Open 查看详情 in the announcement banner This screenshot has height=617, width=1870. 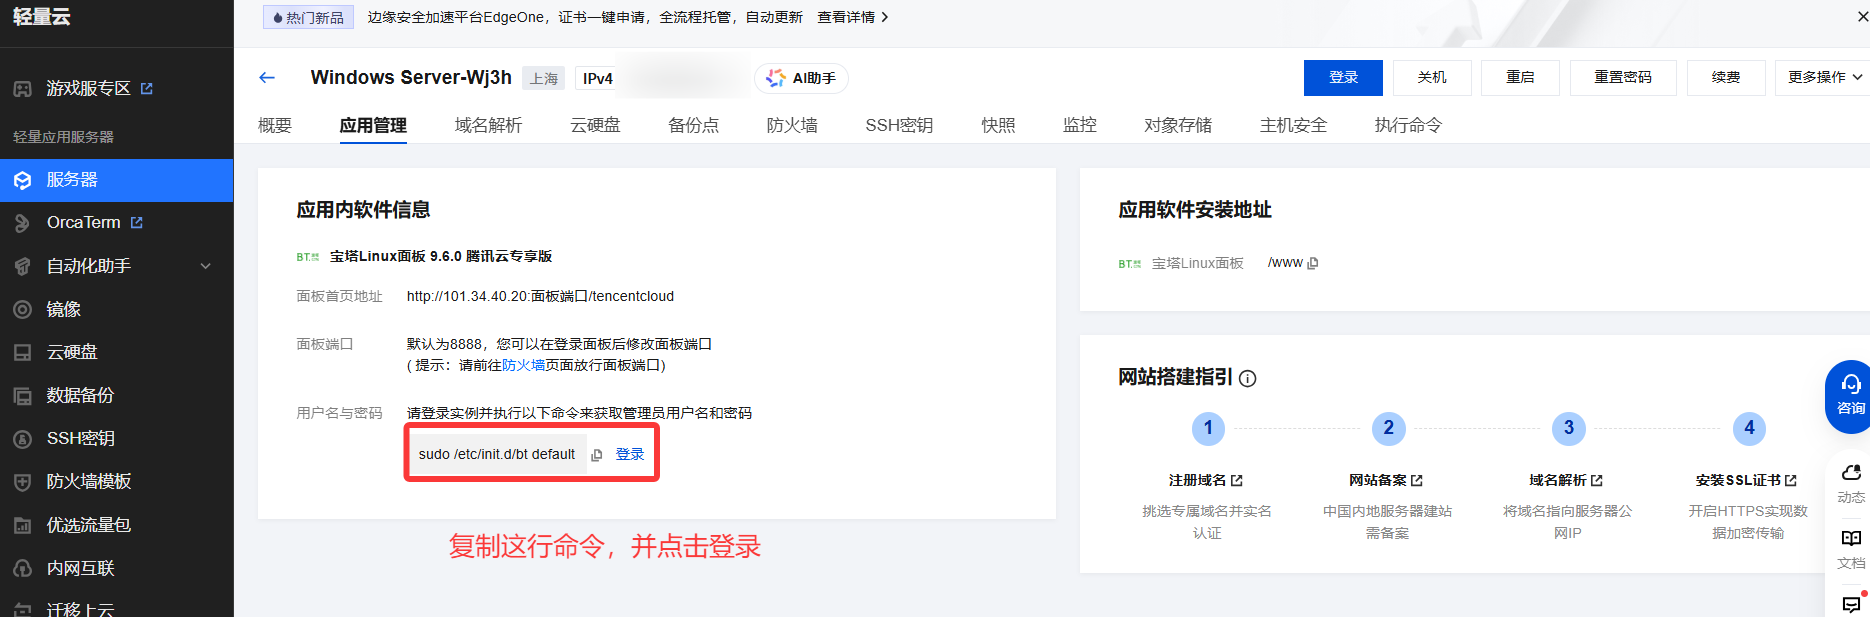(852, 17)
